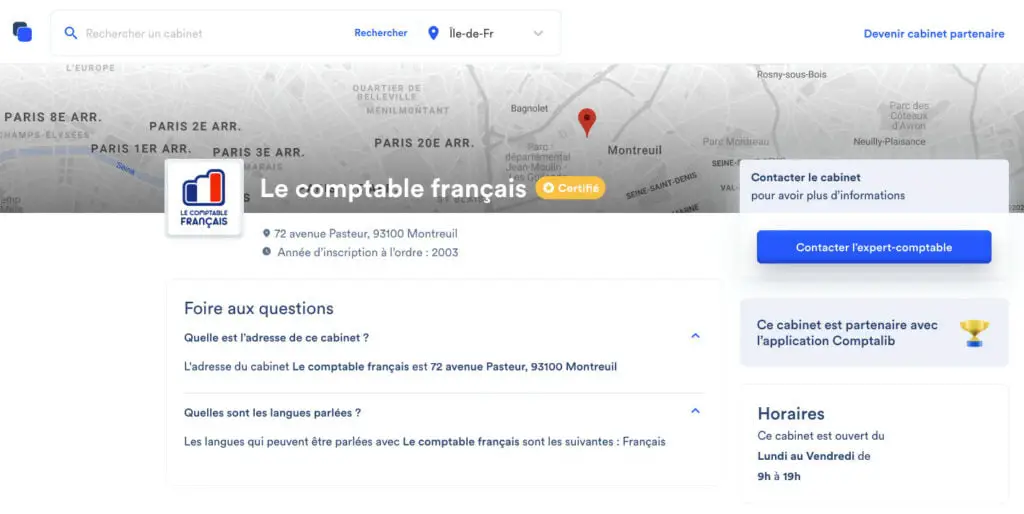Click the Montreuil label on the map
This screenshot has height=514, width=1024.
click(x=634, y=150)
